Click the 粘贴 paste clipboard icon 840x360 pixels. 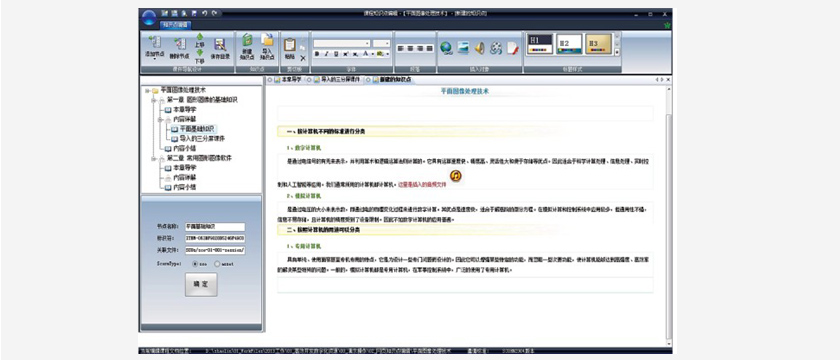(x=290, y=44)
